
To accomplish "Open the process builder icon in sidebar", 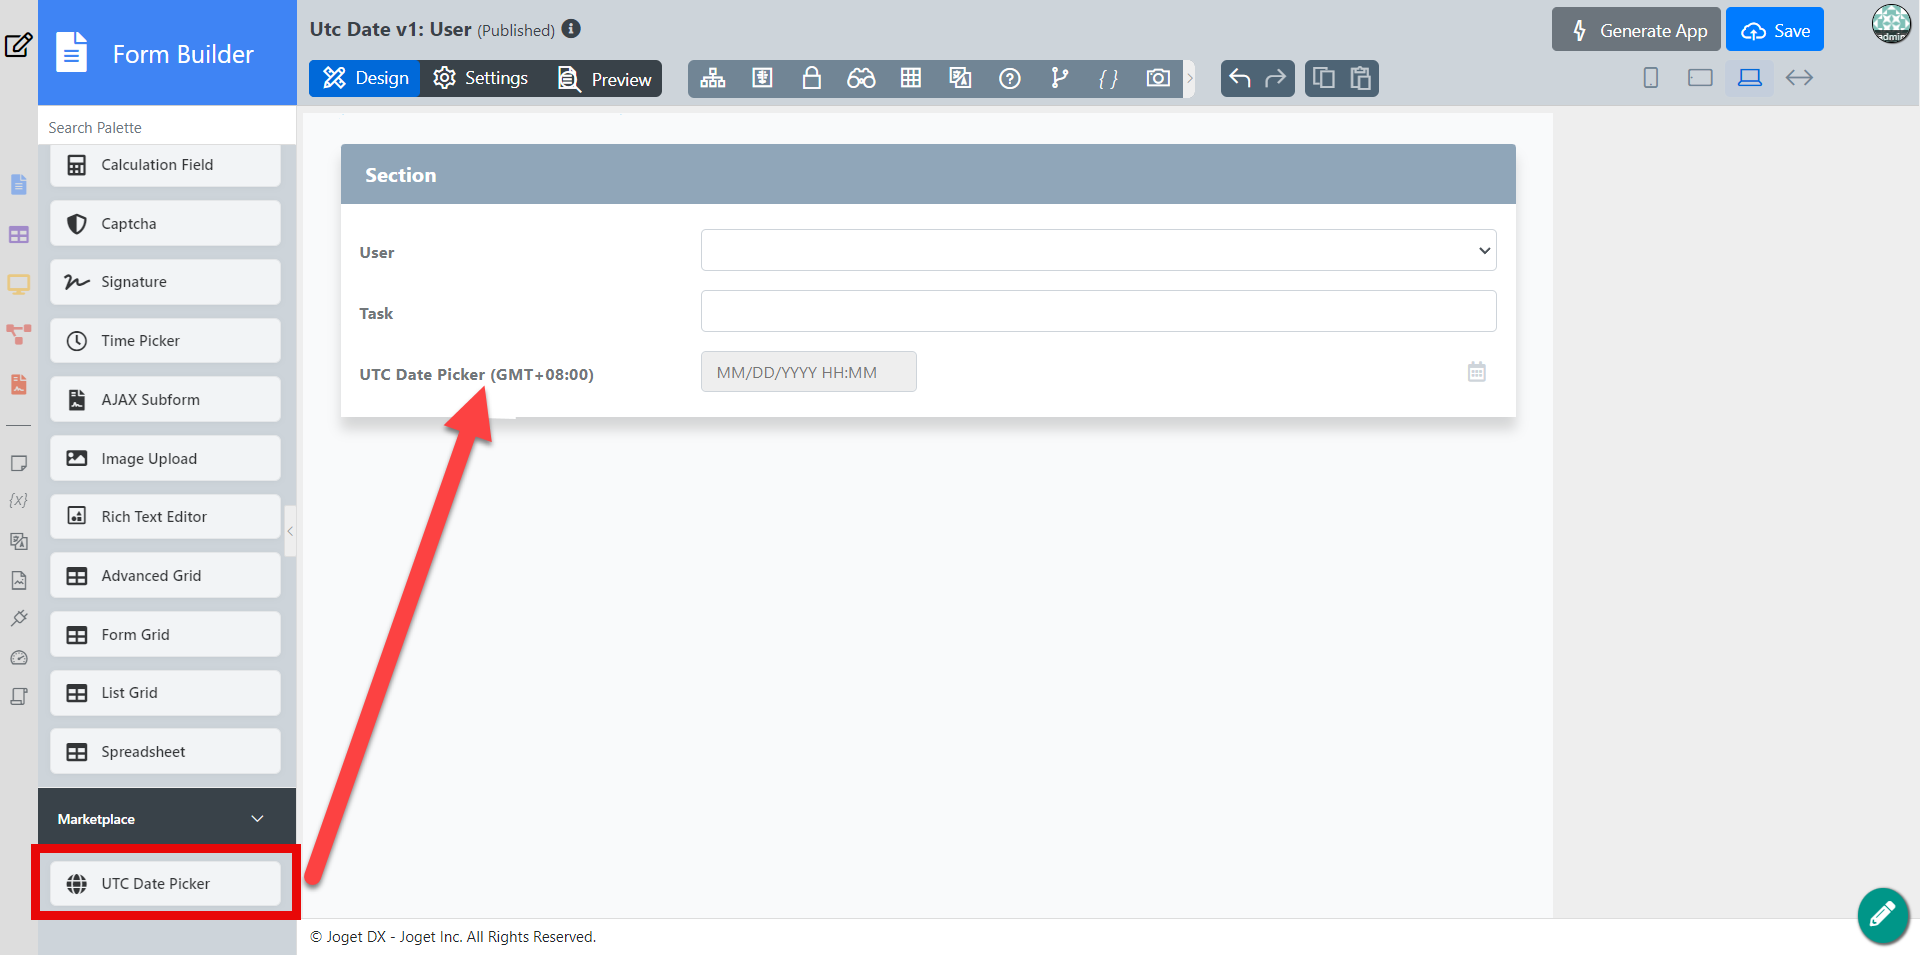I will click(x=19, y=334).
